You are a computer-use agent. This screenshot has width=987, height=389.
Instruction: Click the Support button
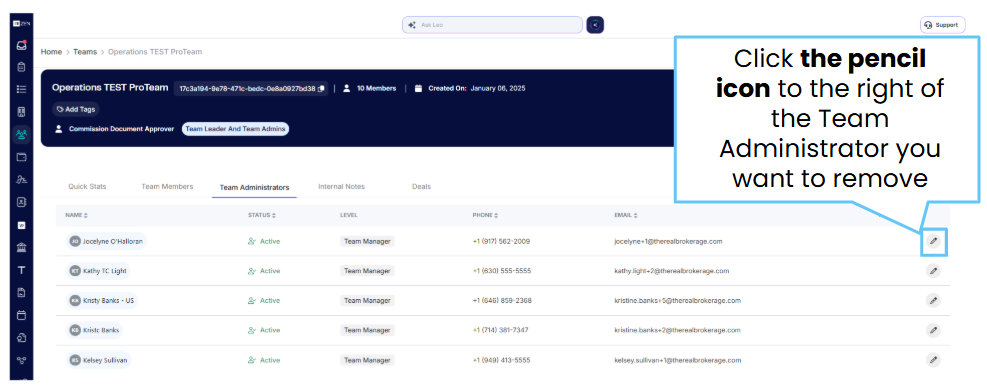pos(942,25)
